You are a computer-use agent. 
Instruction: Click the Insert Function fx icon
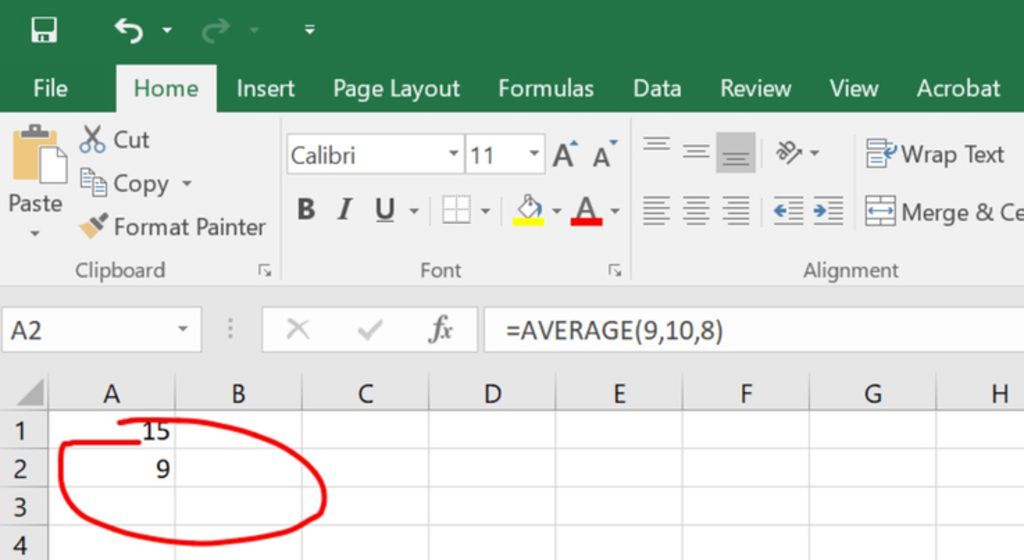pyautogui.click(x=440, y=329)
